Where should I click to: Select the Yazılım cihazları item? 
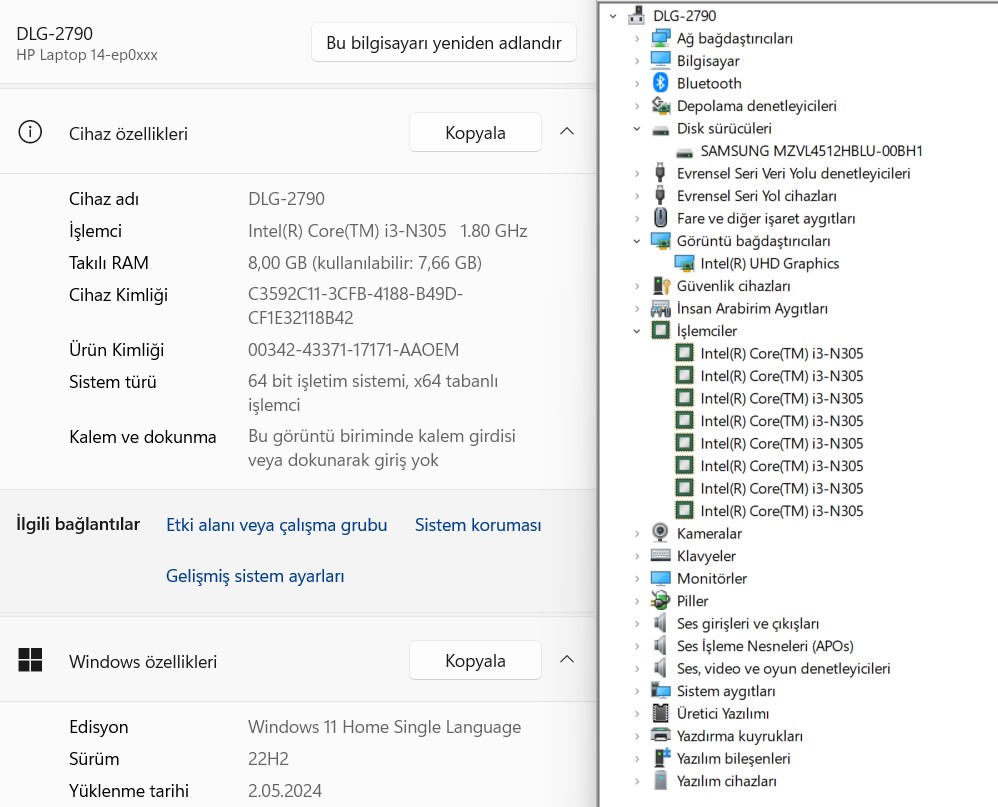point(726,781)
